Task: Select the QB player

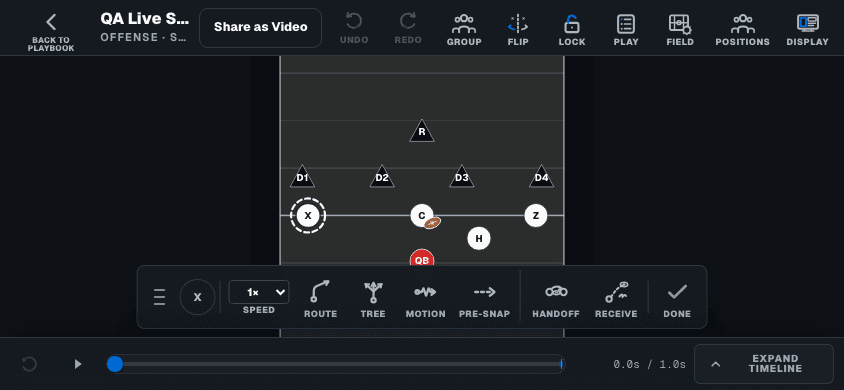Action: [x=422, y=258]
